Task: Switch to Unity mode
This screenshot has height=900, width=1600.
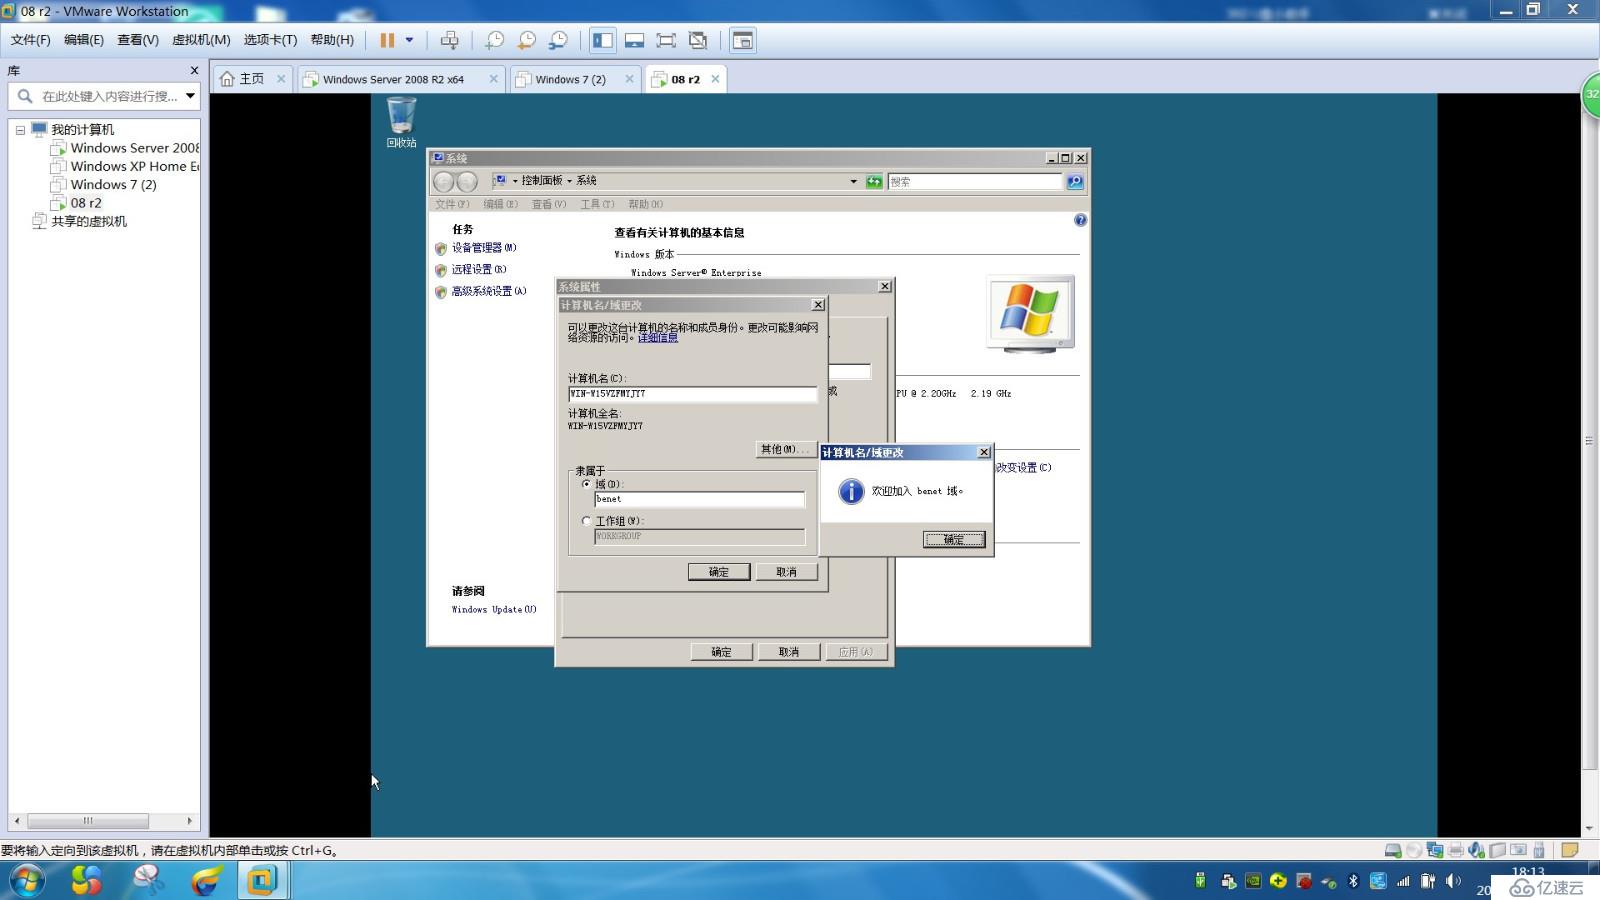Action: (698, 40)
